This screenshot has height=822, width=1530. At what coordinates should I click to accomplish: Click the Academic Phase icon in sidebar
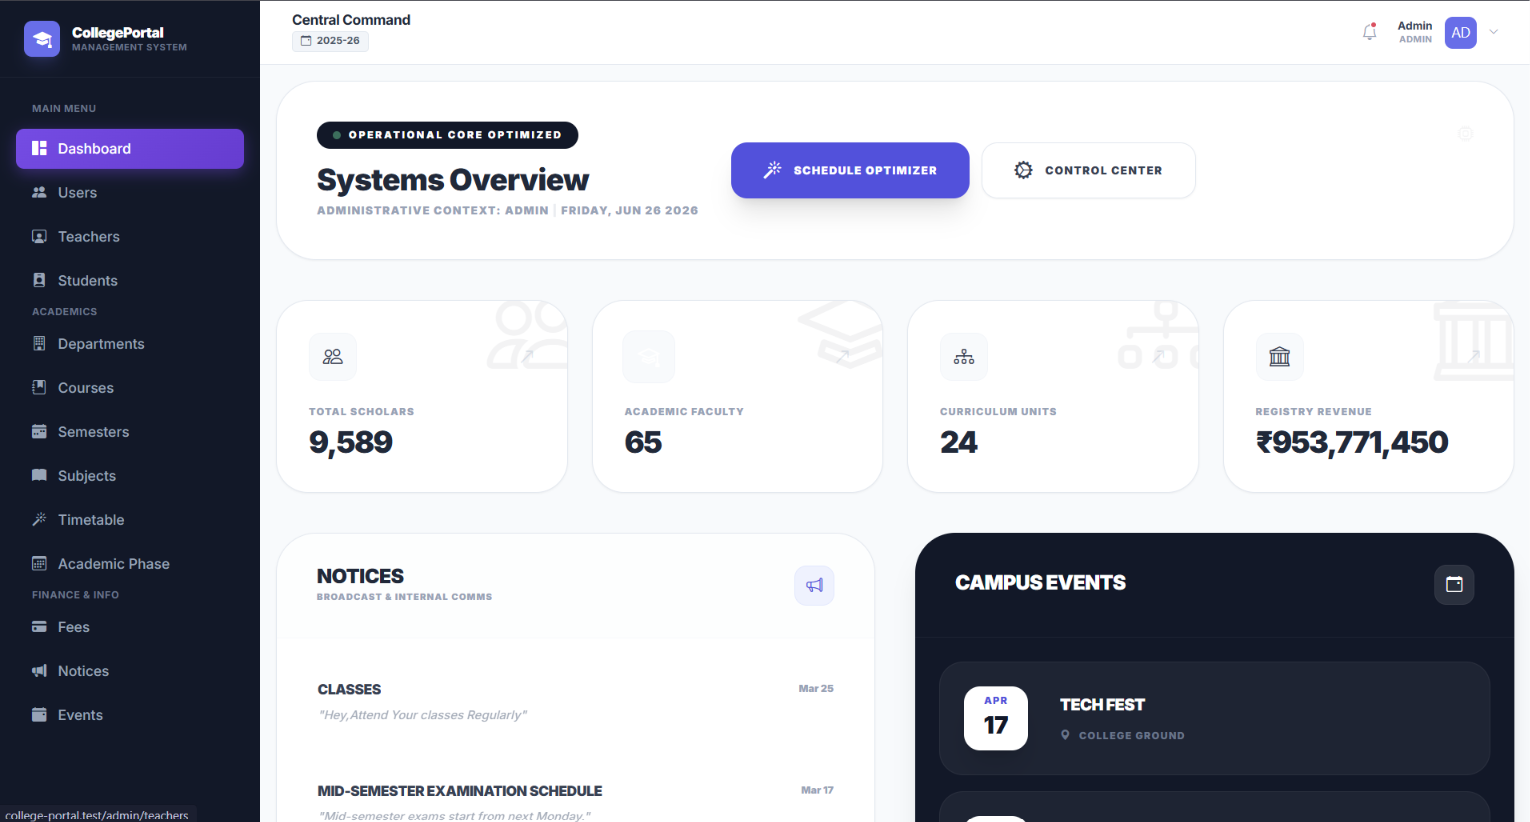point(39,564)
